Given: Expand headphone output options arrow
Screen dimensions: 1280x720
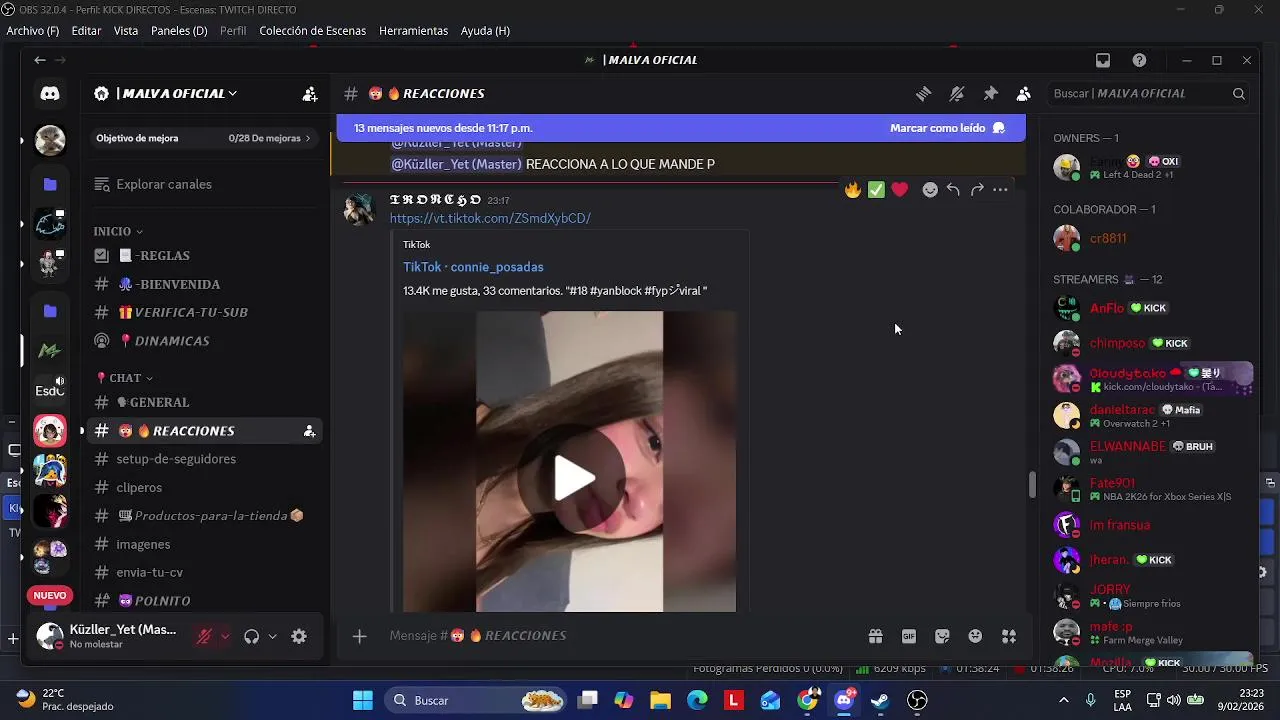Looking at the screenshot, I should tap(272, 636).
